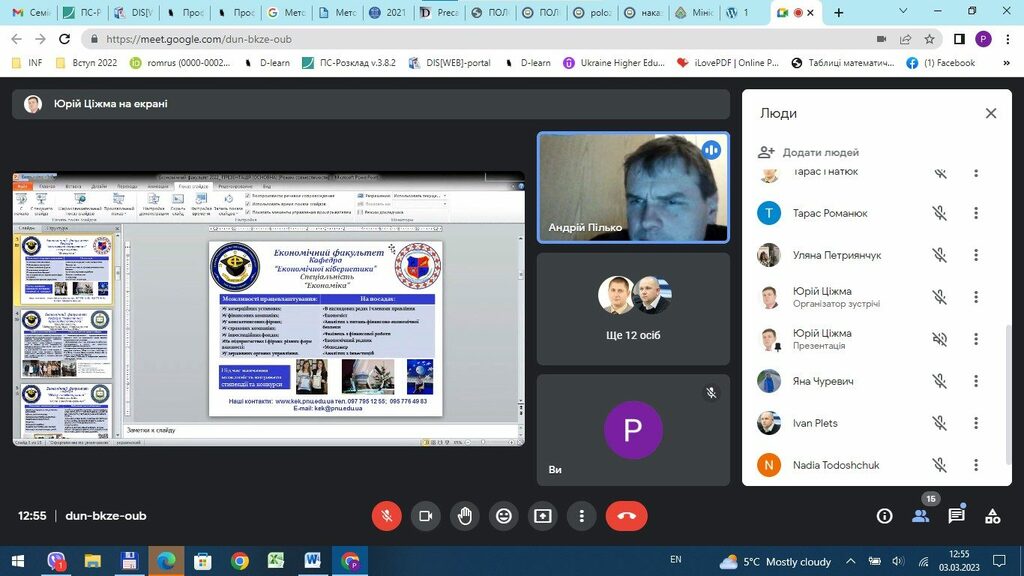Open the Activities icon
This screenshot has height=576, width=1024.
(x=992, y=516)
